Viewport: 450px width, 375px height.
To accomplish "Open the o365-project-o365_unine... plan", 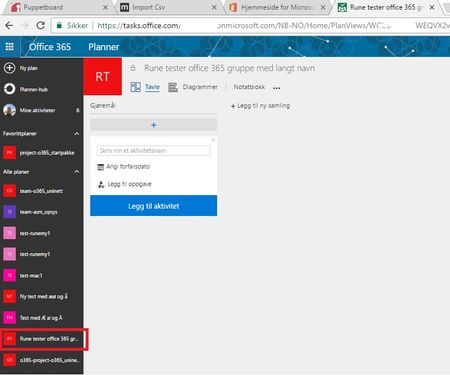I will click(x=41, y=360).
